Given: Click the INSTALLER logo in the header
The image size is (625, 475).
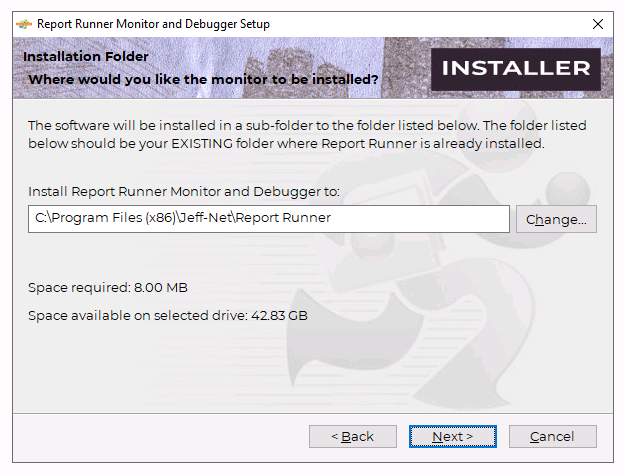Looking at the screenshot, I should (516, 68).
